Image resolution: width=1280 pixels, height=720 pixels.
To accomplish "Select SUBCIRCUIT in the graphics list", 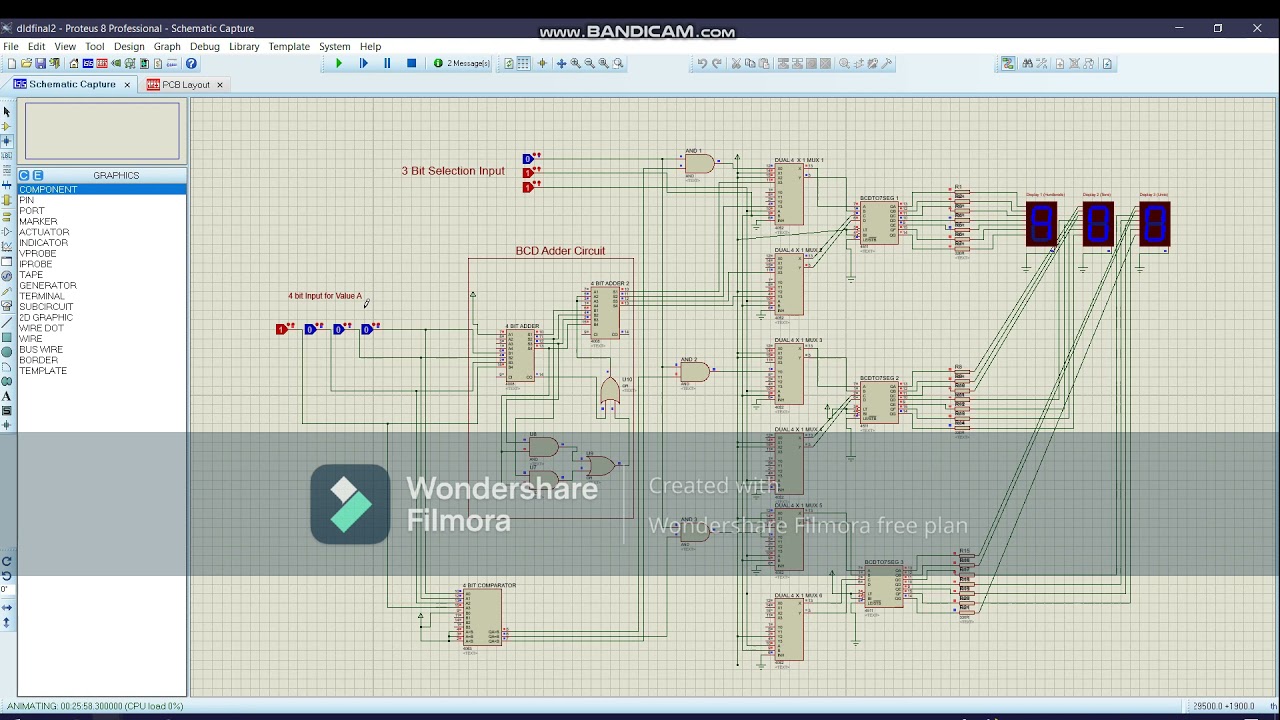I will click(101, 307).
